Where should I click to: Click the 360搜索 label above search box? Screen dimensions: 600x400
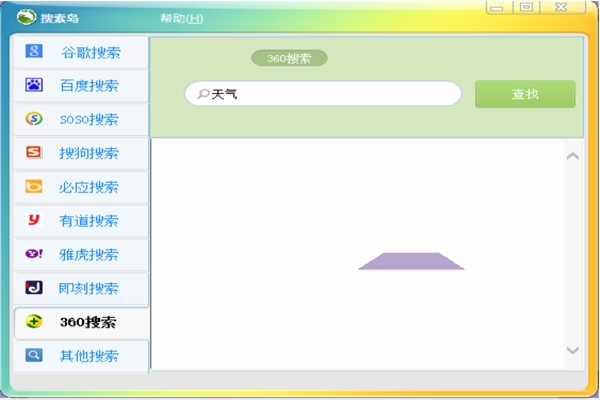(289, 58)
